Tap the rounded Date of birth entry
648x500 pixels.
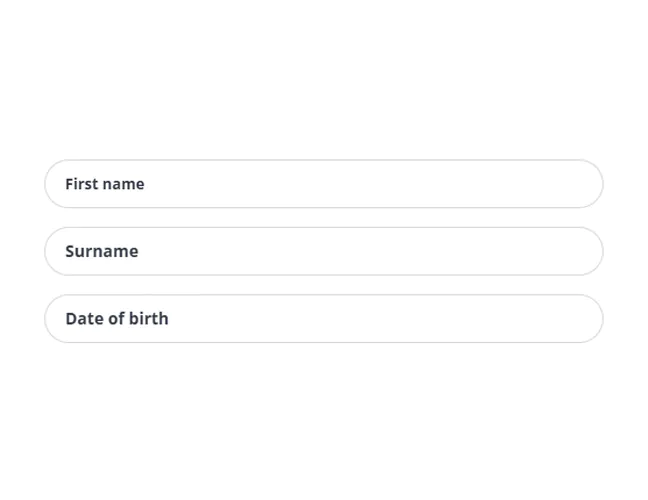click(x=323, y=319)
